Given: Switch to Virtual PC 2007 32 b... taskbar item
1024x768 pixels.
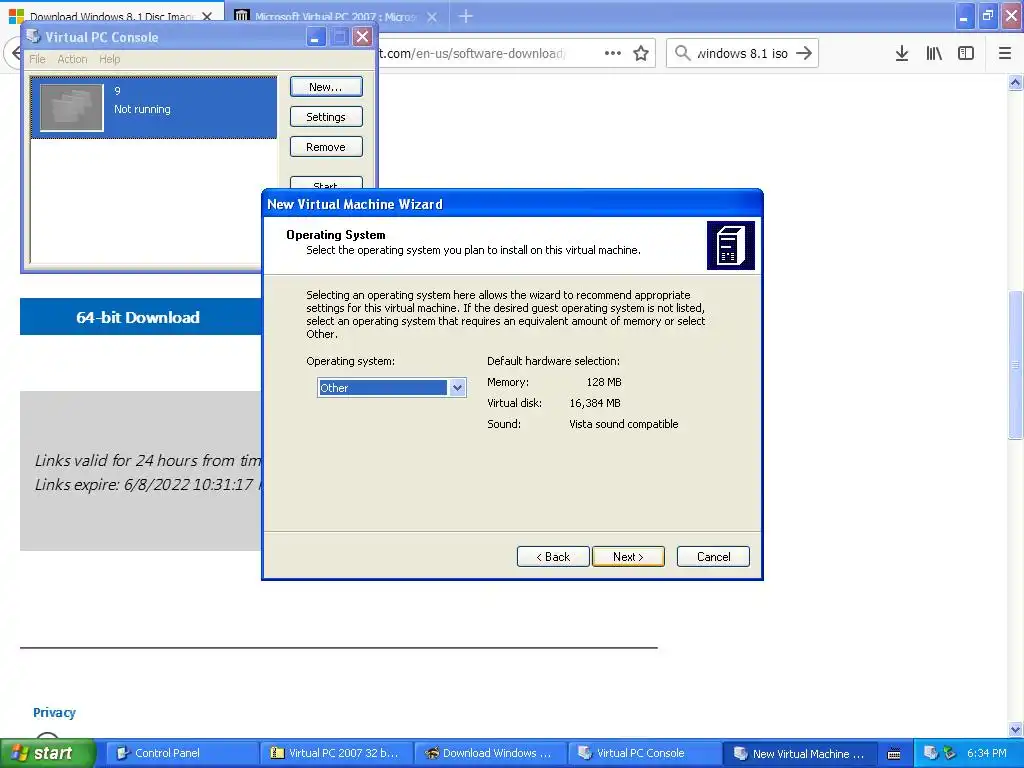Looking at the screenshot, I should pyautogui.click(x=336, y=753).
